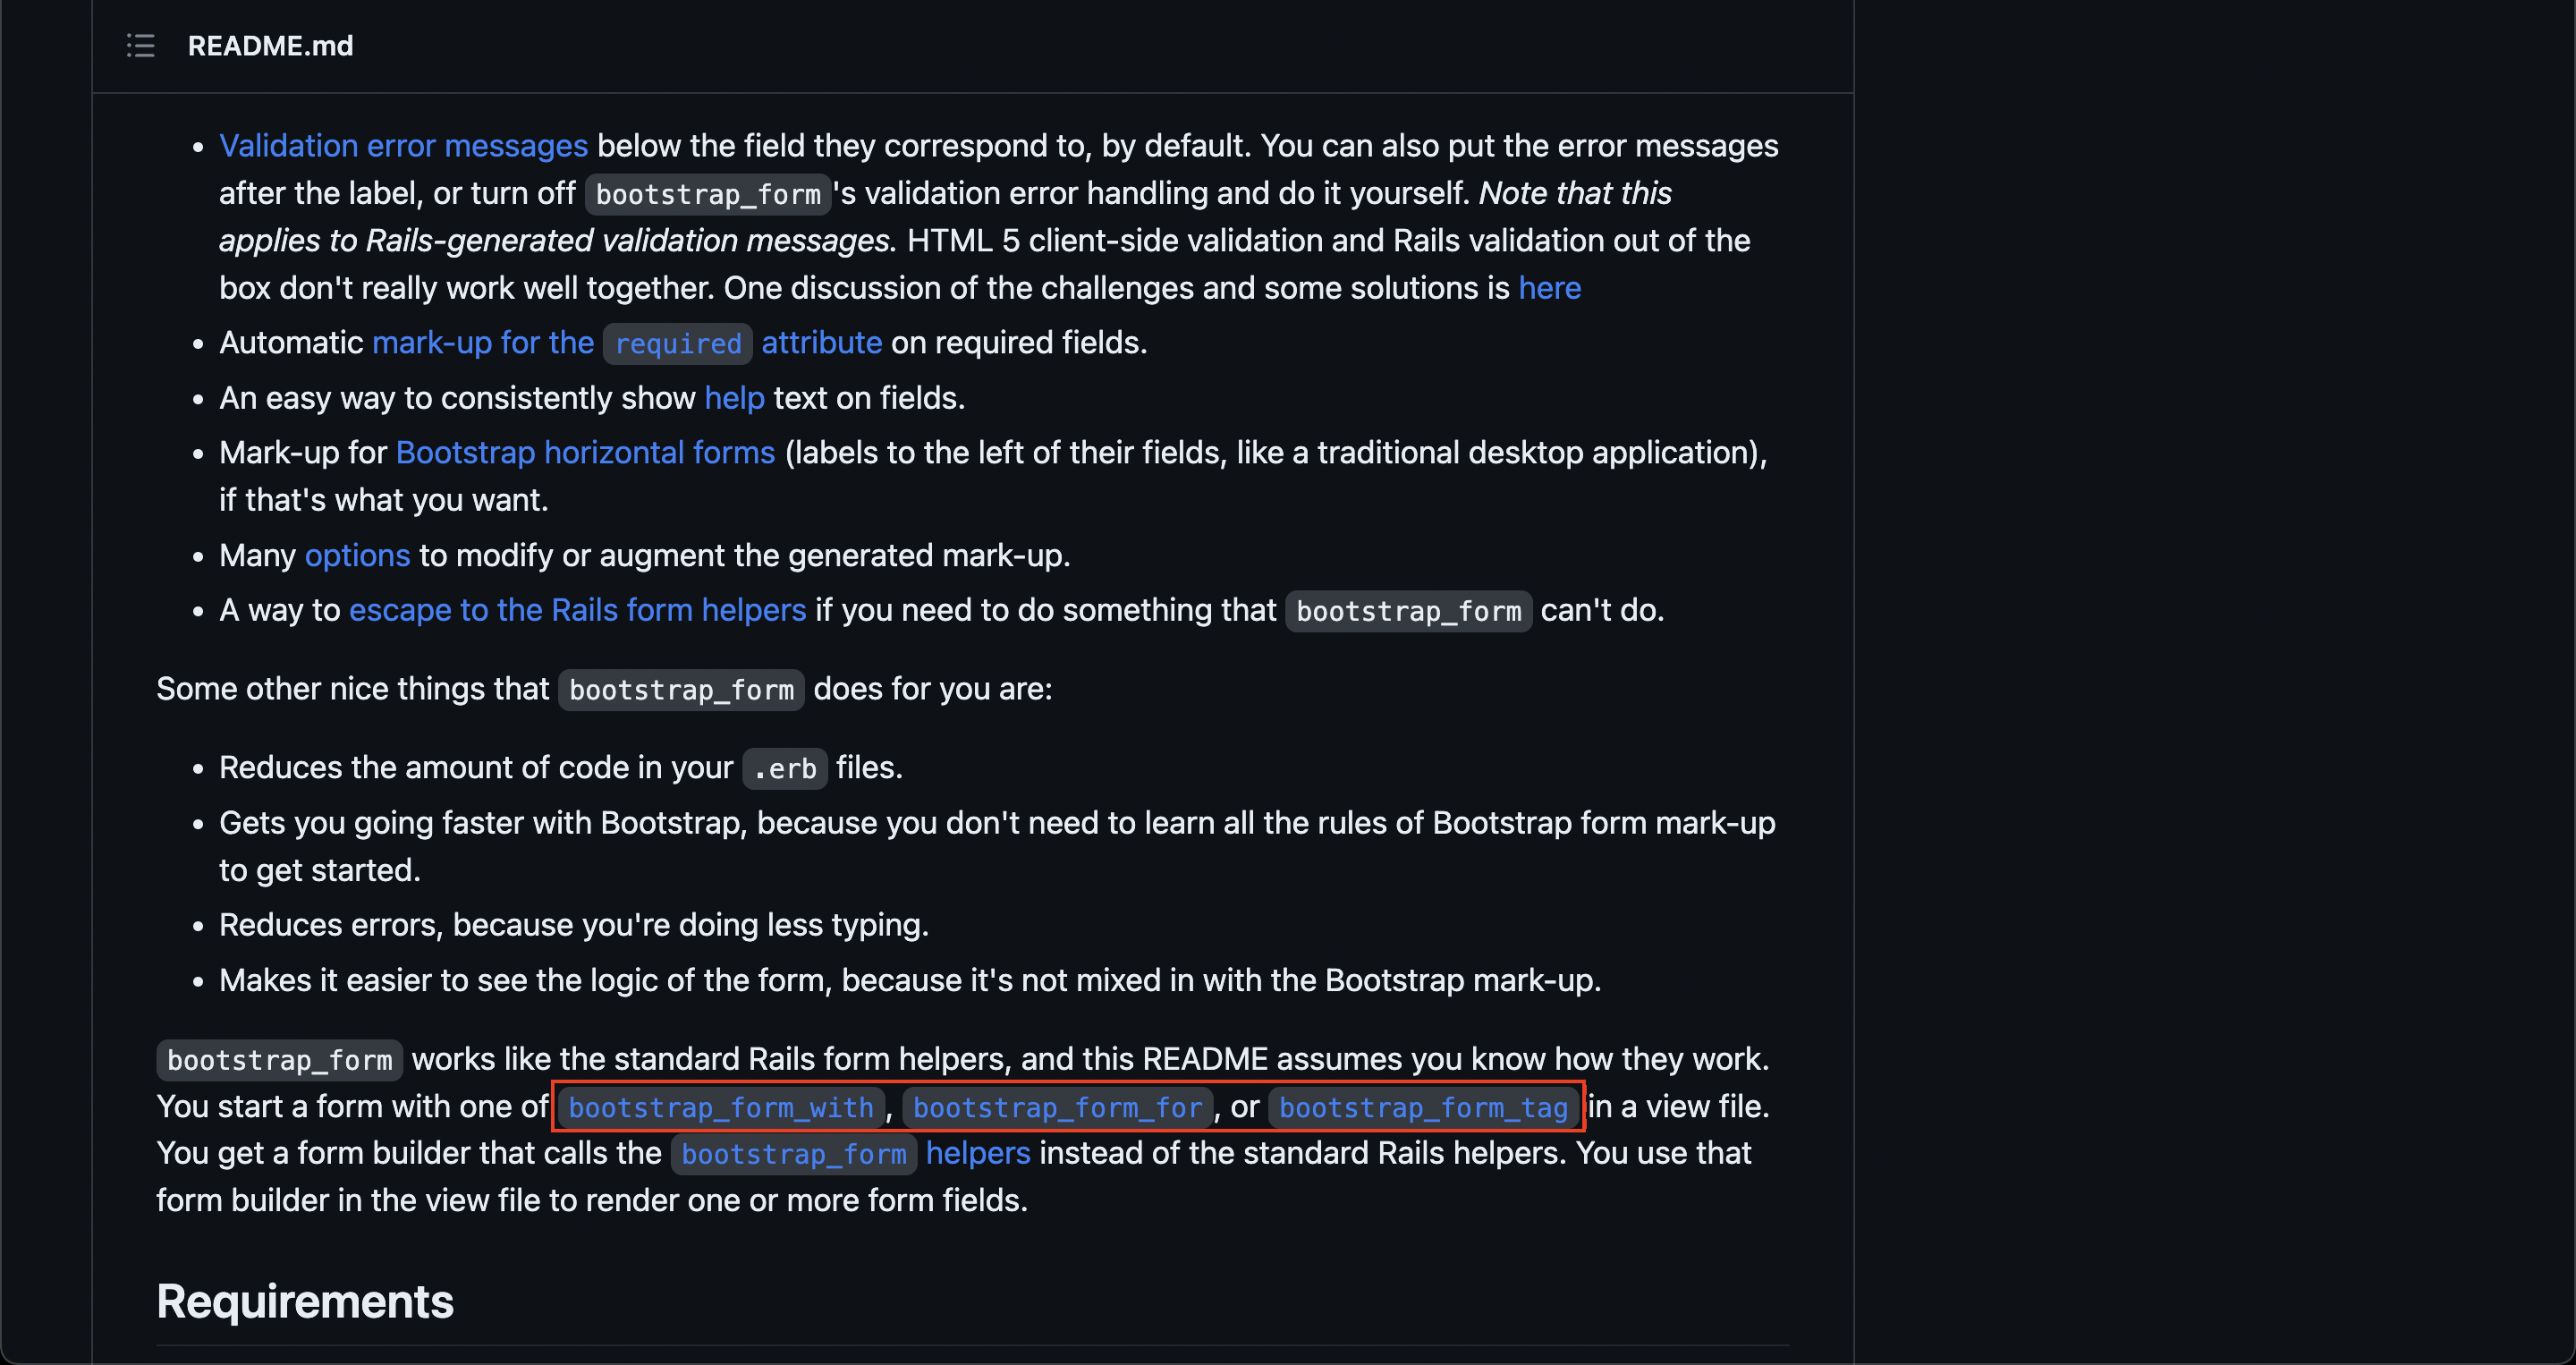Click the red-highlighted form starter code group
The height and width of the screenshot is (1365, 2576).
pos(1068,1107)
